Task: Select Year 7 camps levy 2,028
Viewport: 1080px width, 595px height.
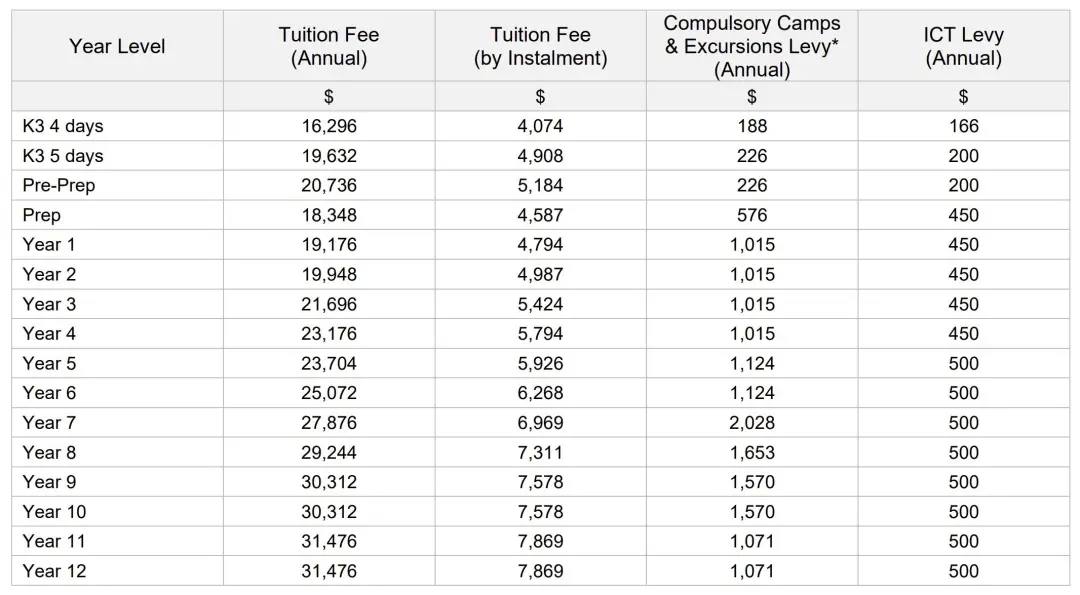Action: (751, 422)
